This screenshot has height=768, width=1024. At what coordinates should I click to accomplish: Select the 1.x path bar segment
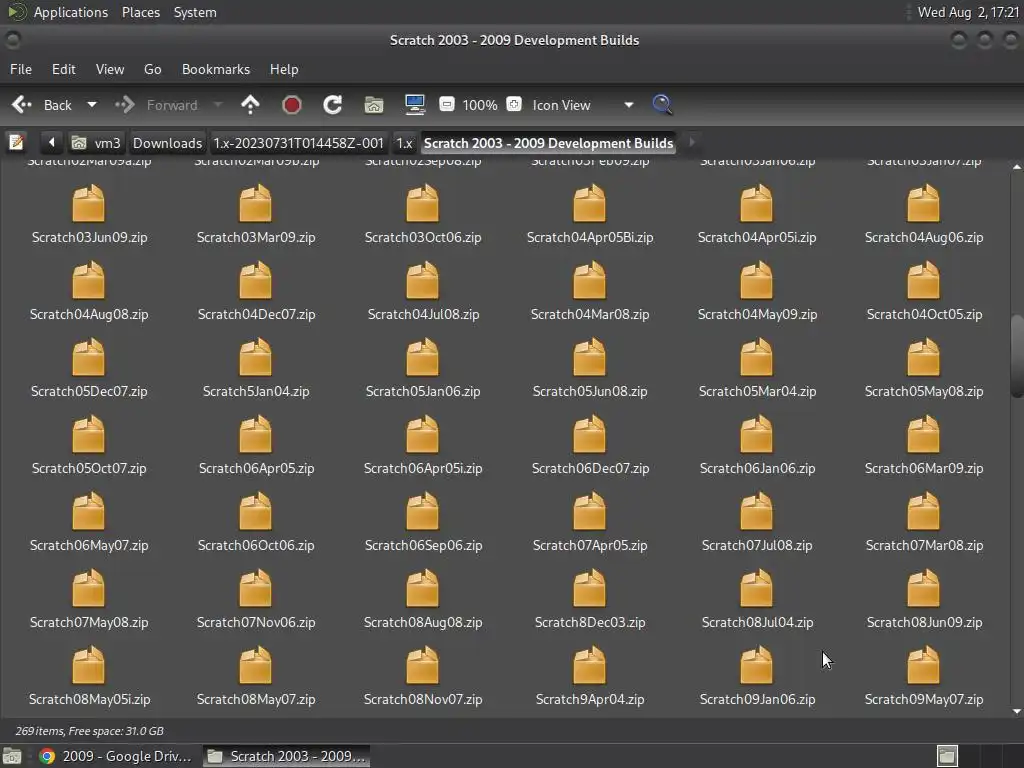(404, 142)
